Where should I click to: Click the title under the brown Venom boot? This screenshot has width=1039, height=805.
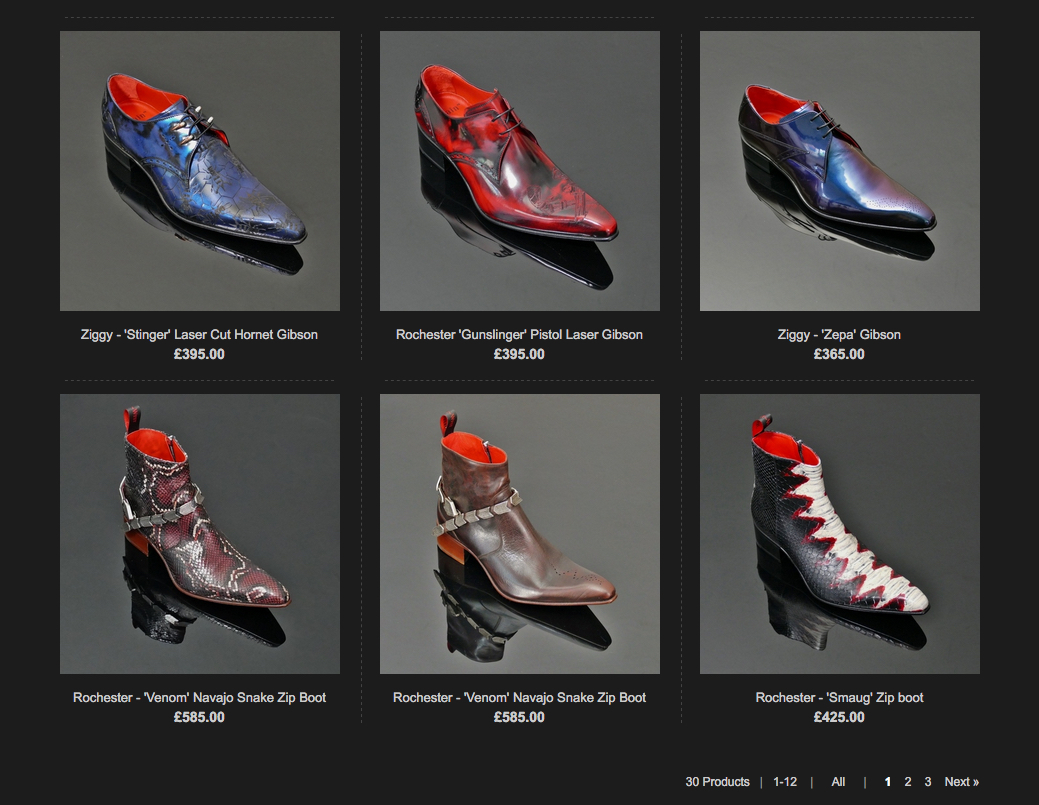520,698
